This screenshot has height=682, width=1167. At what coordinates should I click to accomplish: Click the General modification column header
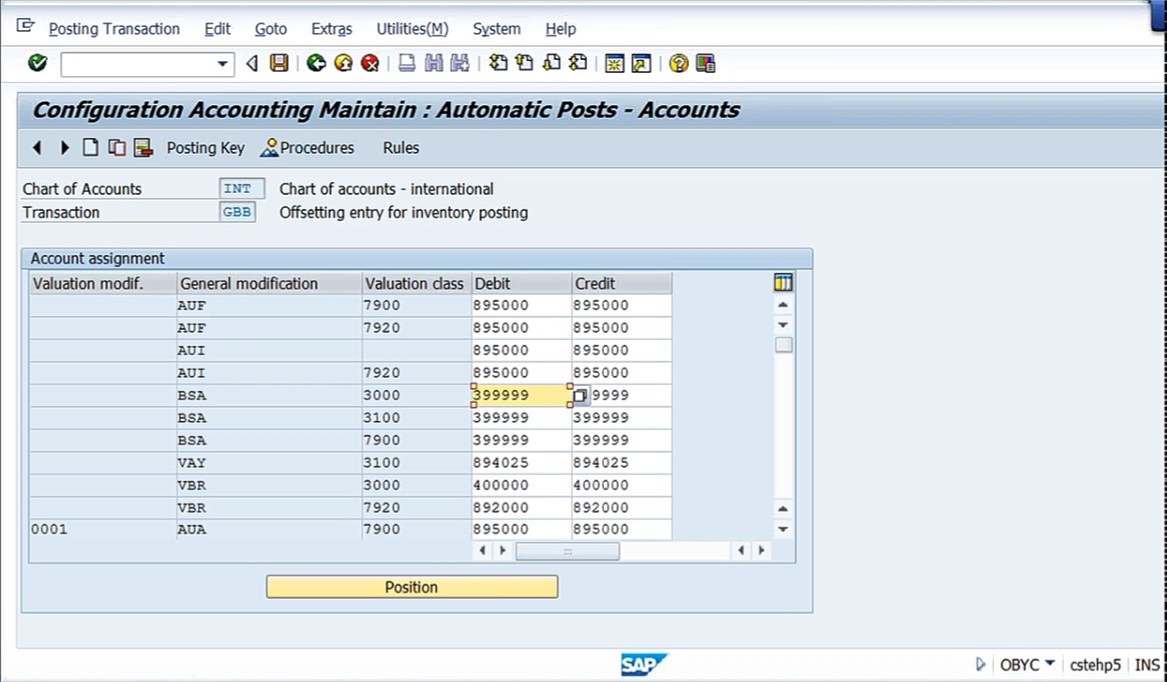pos(269,283)
